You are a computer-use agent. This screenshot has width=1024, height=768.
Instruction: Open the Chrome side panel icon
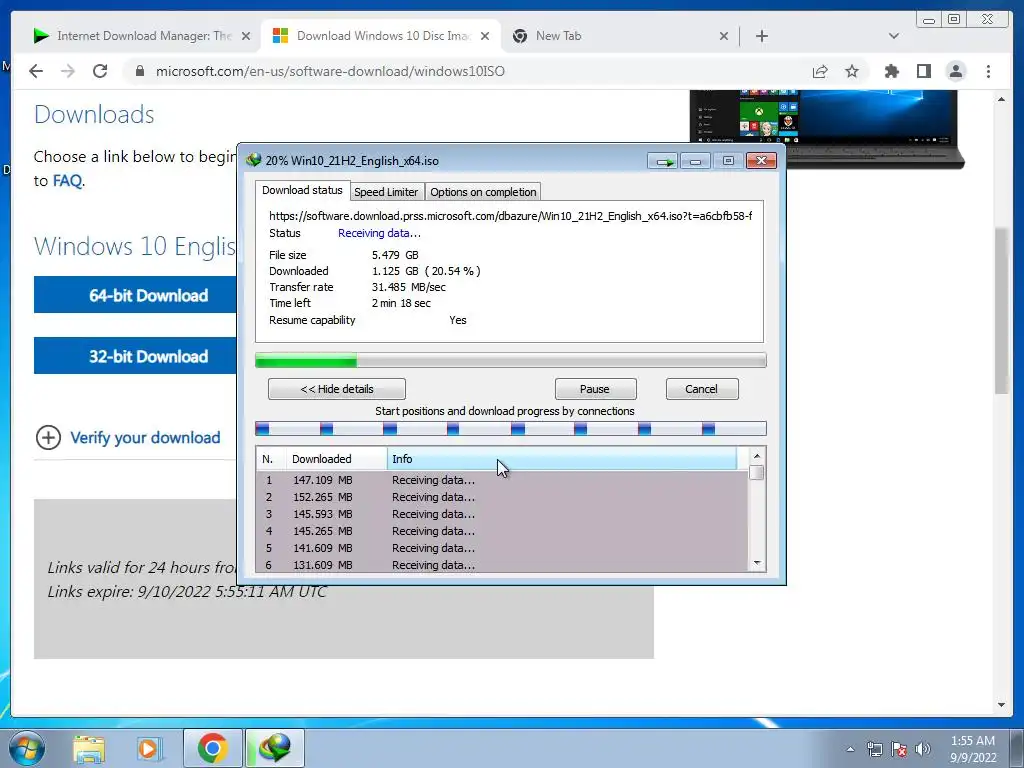pyautogui.click(x=923, y=71)
